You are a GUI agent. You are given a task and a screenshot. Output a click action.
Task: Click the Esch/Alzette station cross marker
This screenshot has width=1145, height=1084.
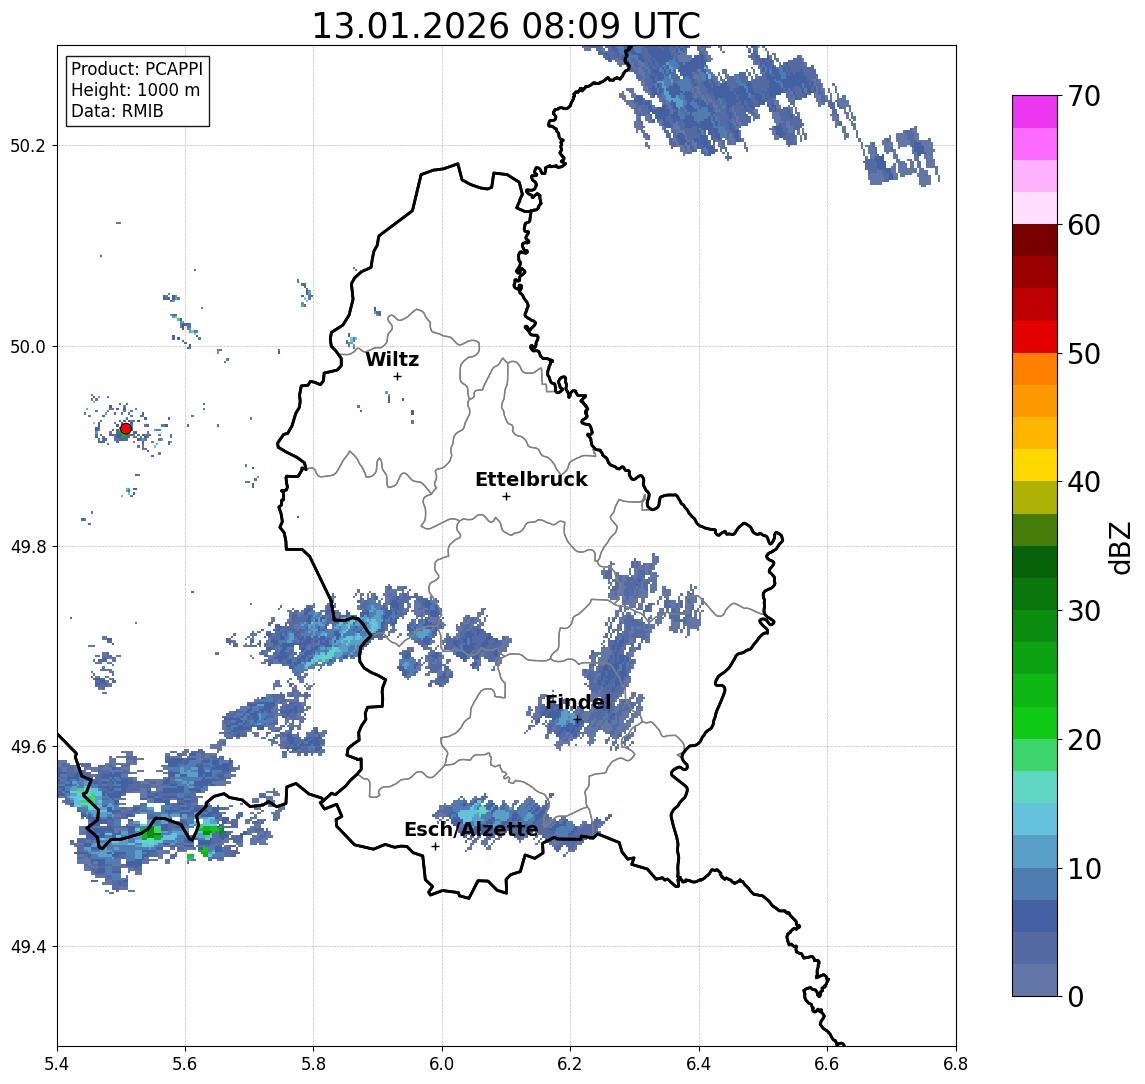tap(435, 847)
